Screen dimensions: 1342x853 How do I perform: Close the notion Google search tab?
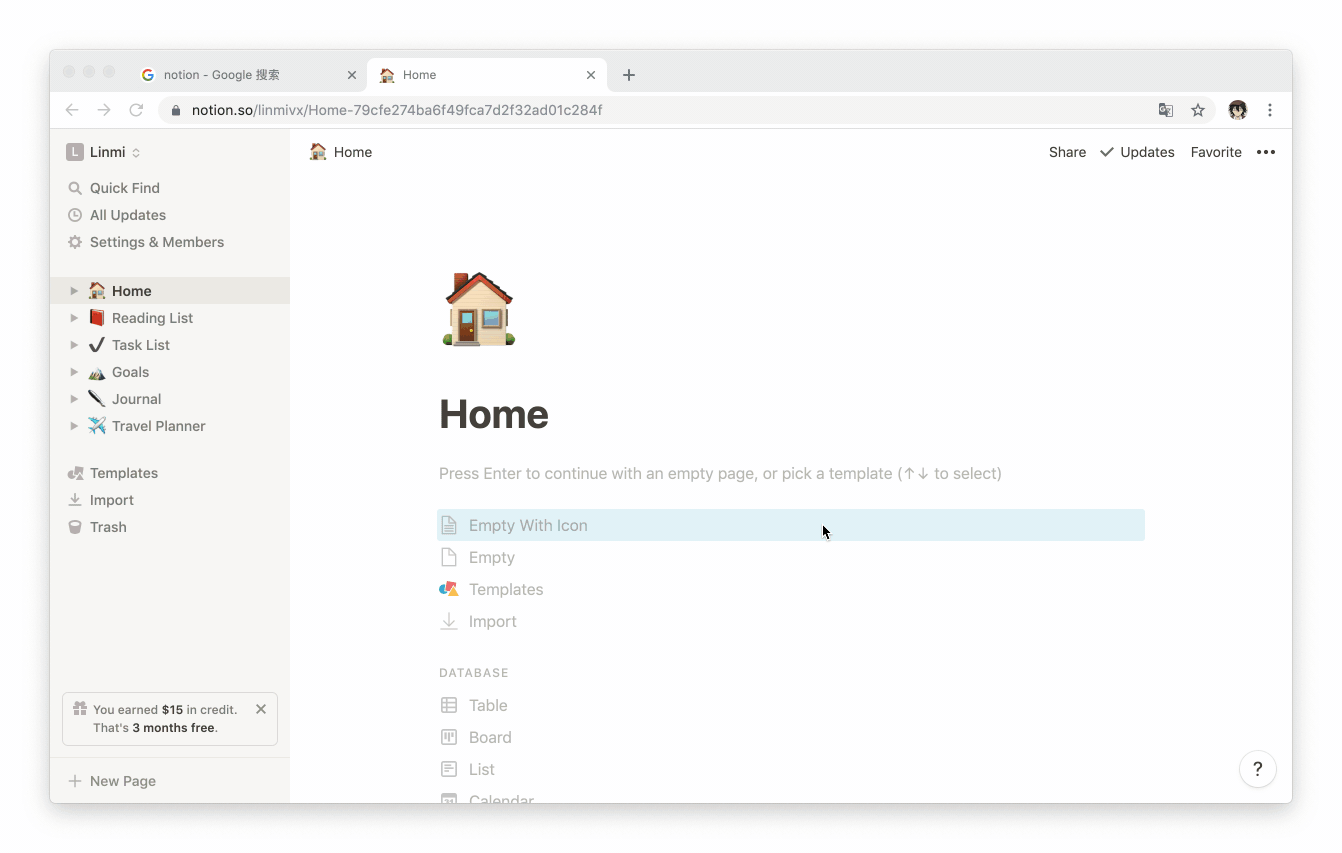pos(352,75)
